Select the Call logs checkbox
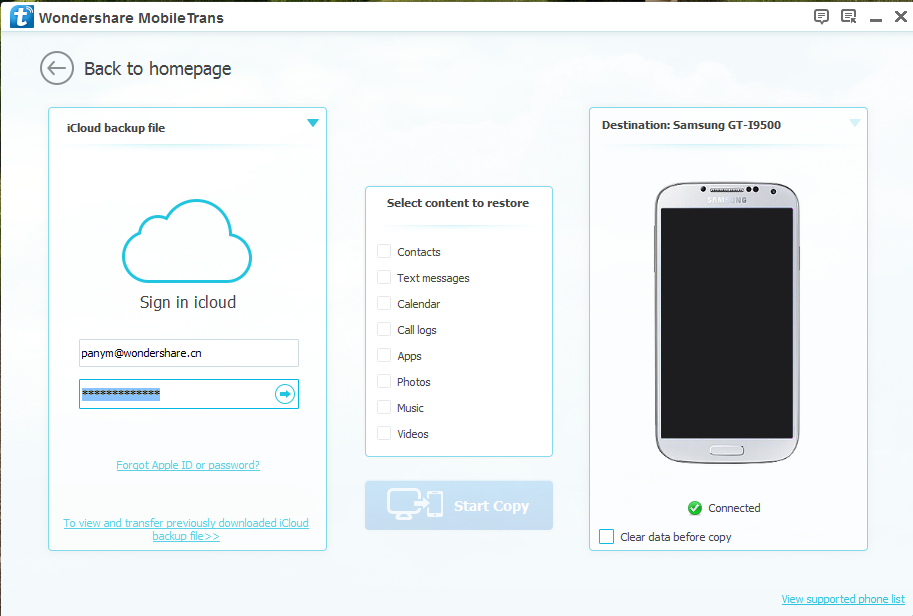This screenshot has width=913, height=616. [x=384, y=329]
